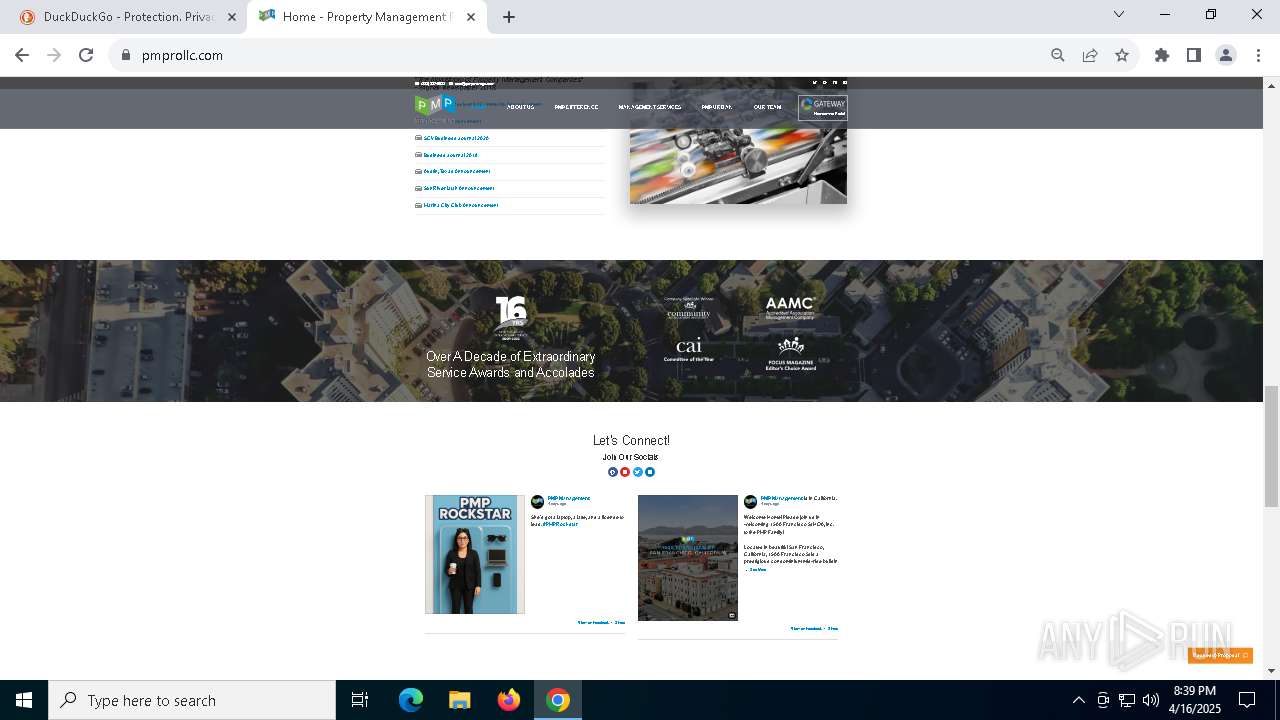Open a new browser tab

coord(509,17)
